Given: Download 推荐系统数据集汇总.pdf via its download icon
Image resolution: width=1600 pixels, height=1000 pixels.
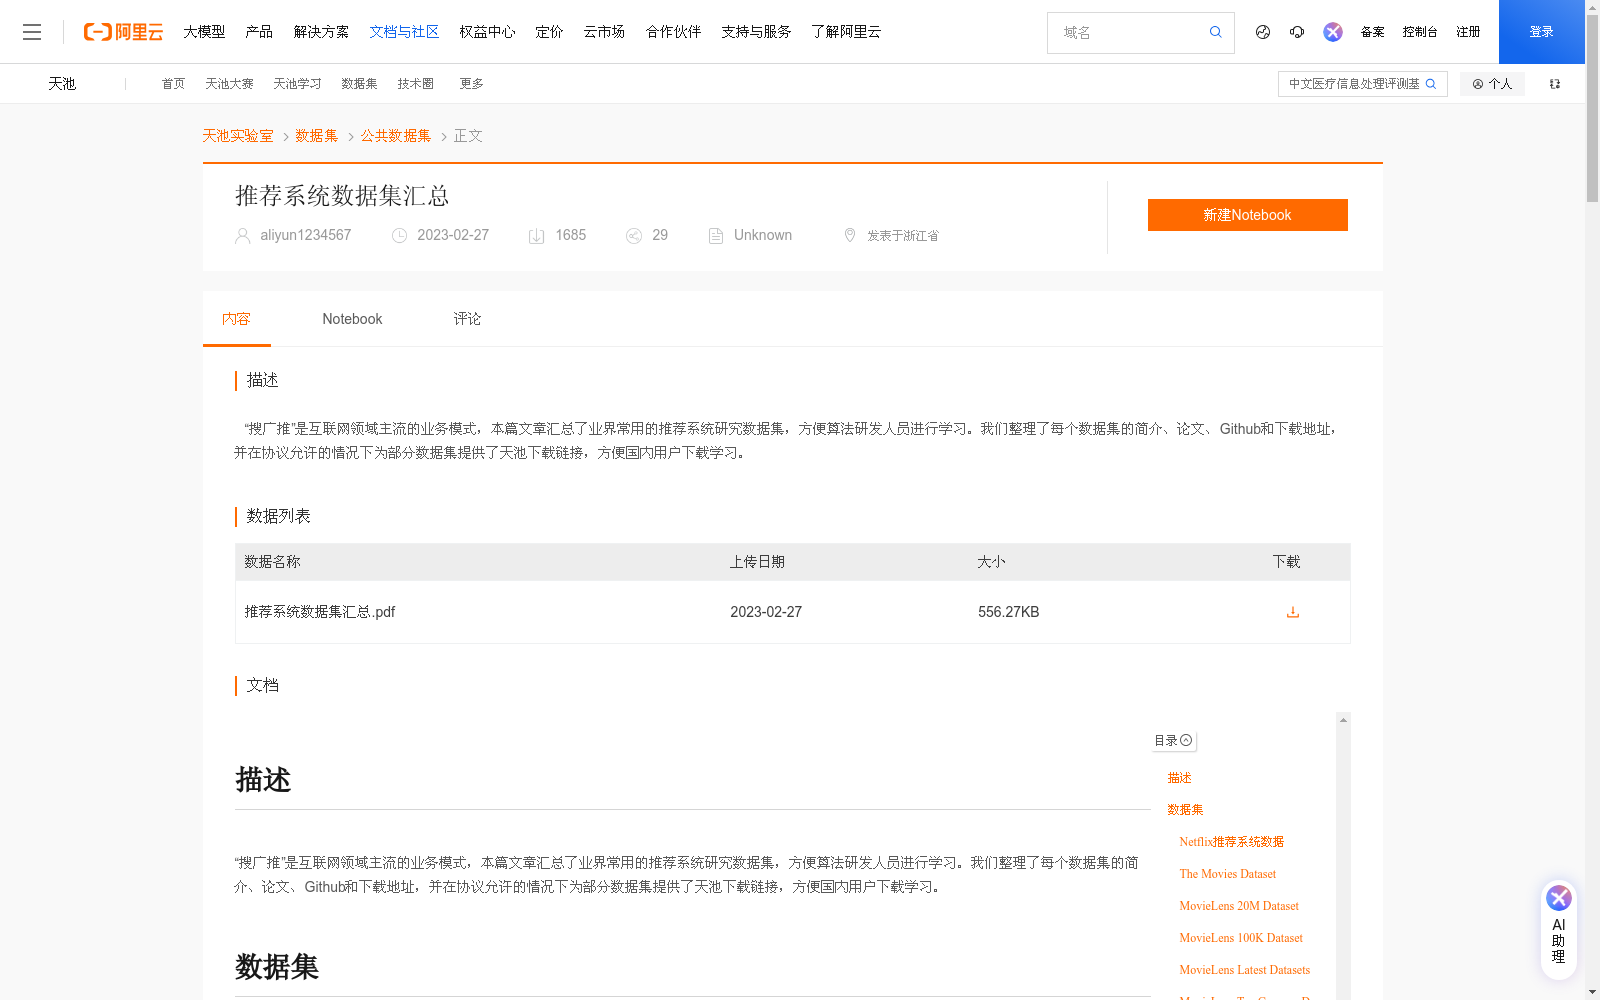Looking at the screenshot, I should pos(1292,611).
